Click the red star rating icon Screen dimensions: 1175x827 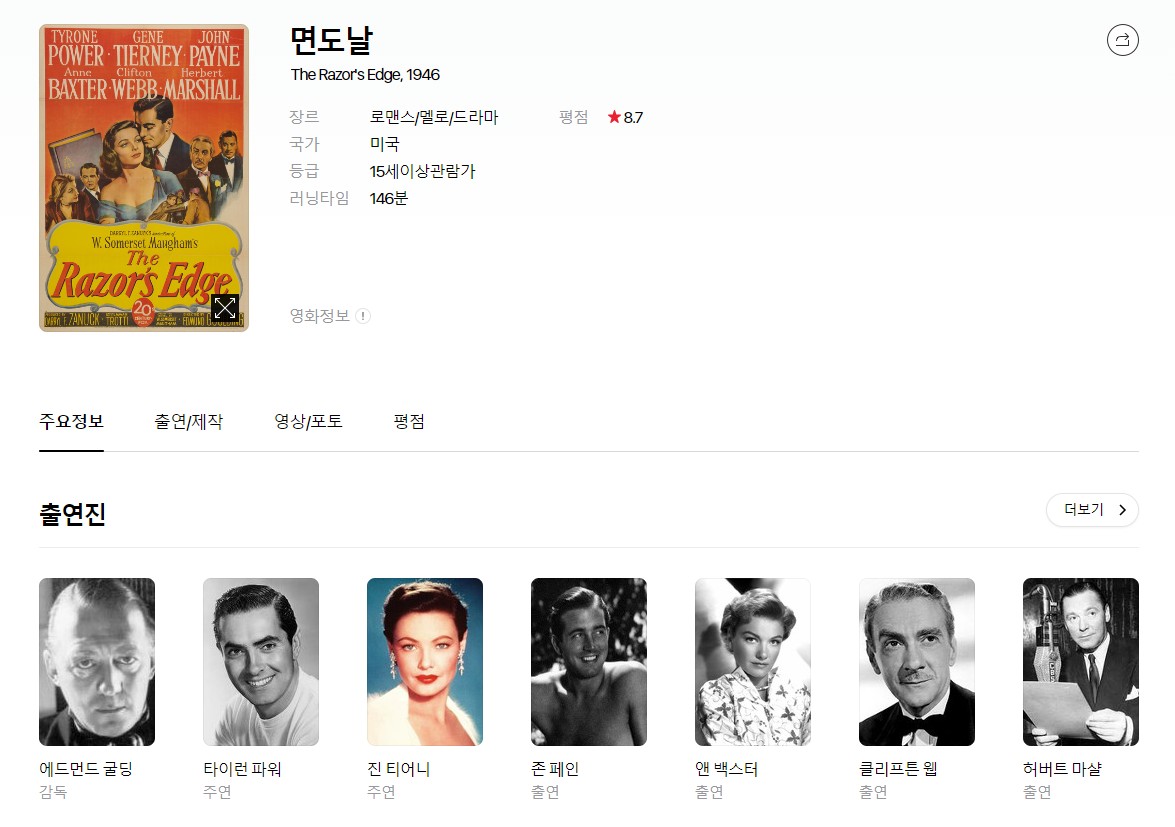tap(614, 117)
